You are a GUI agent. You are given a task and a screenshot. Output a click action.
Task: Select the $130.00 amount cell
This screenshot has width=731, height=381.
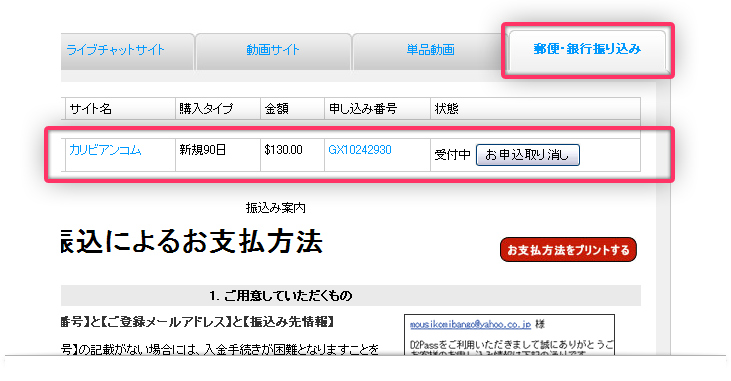(x=292, y=155)
